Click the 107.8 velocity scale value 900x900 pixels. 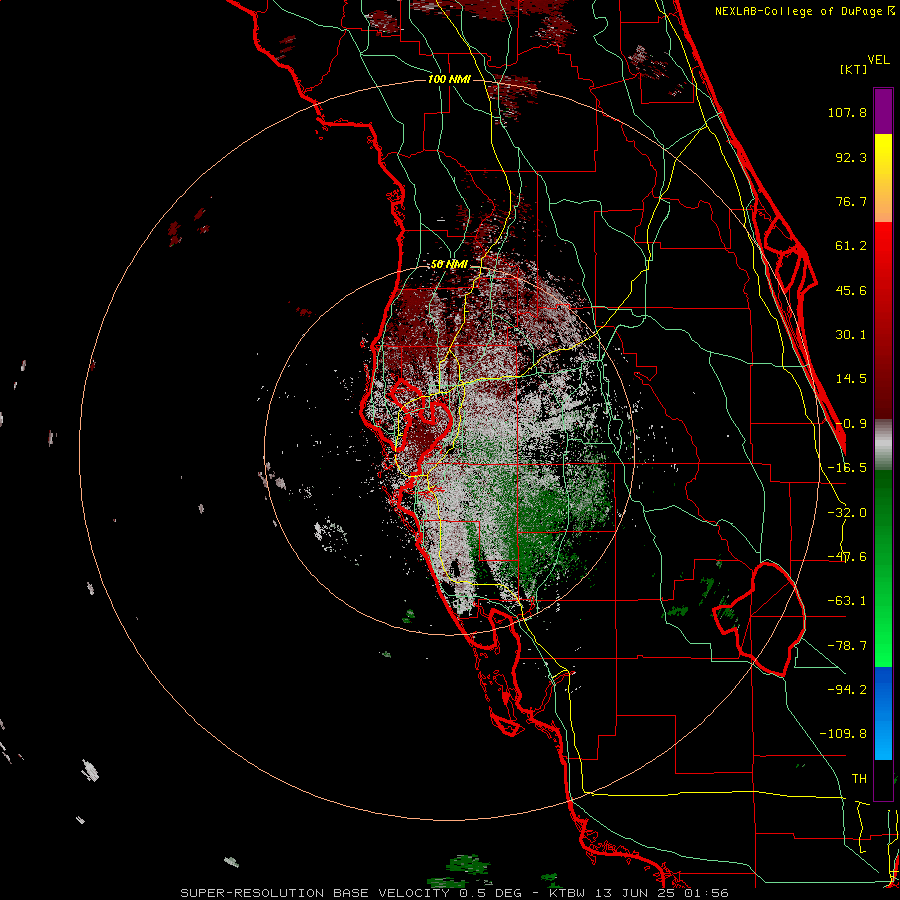(x=847, y=112)
